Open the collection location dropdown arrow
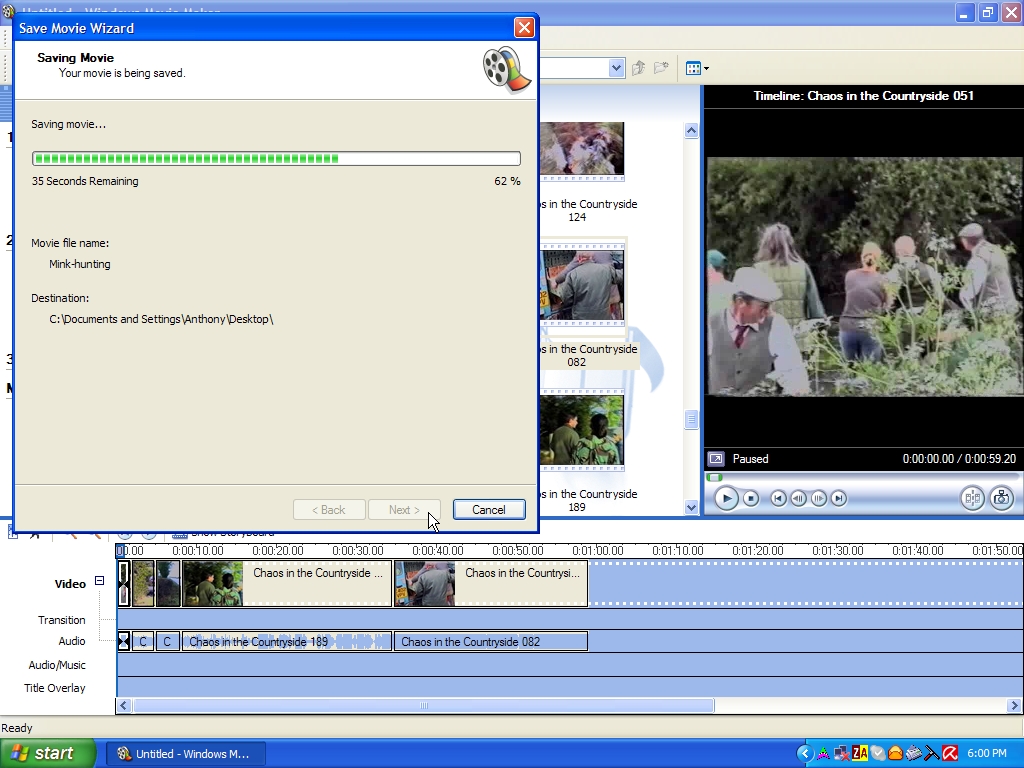Image resolution: width=1024 pixels, height=768 pixels. pos(616,68)
